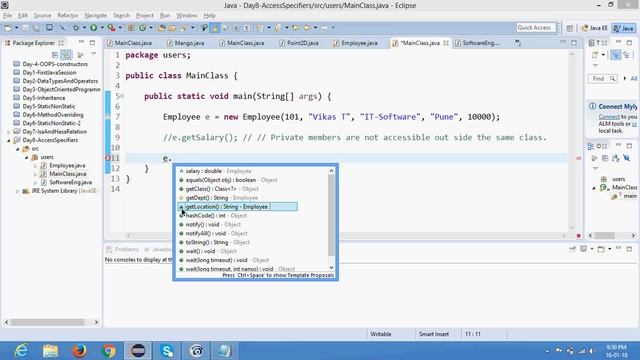
Task: Open the Package Explorer view menu triangle
Action: 93,54
